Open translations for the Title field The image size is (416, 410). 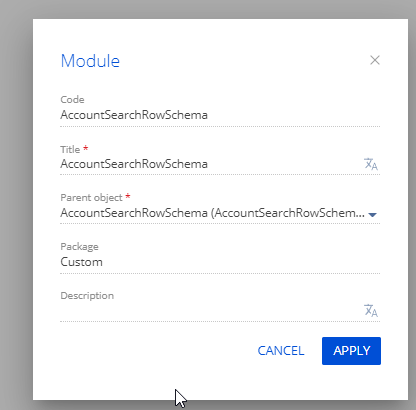pos(371,164)
